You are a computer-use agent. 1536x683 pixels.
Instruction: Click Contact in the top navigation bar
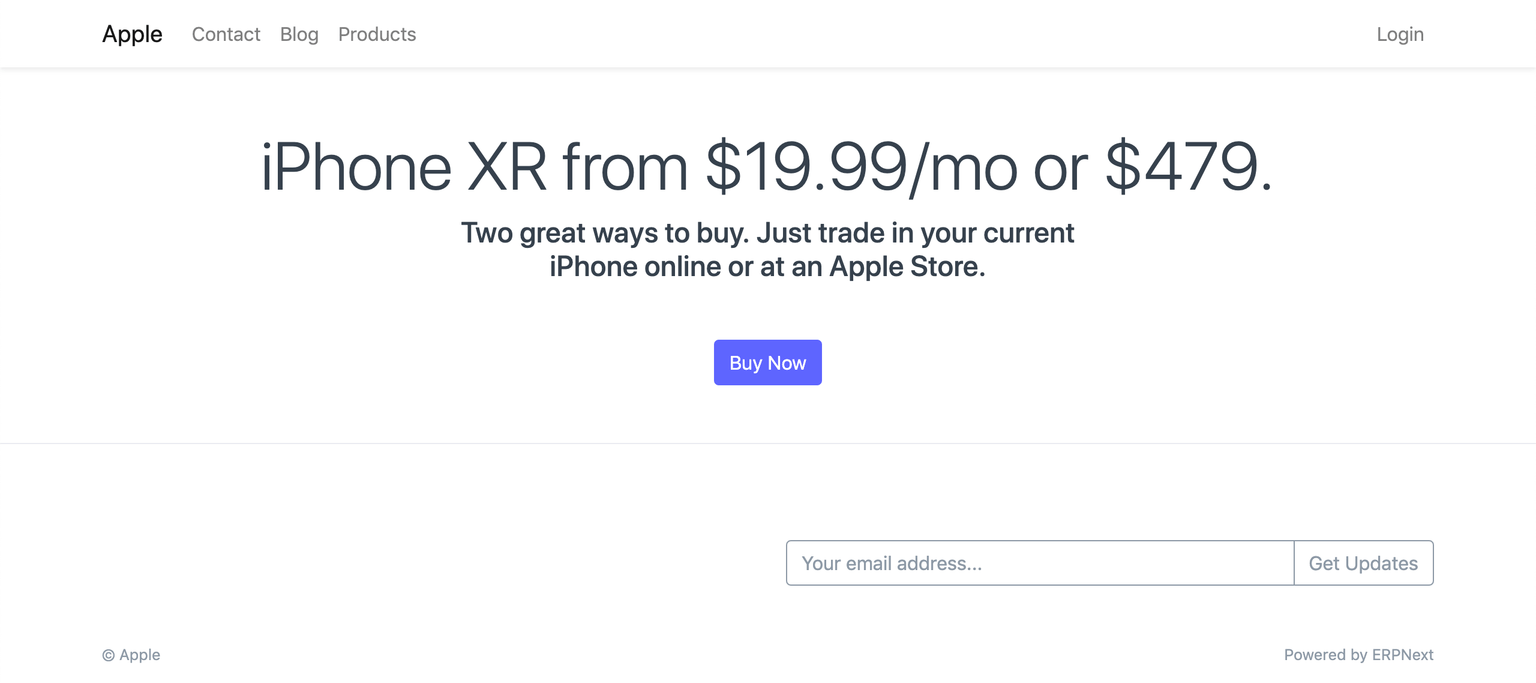(226, 34)
